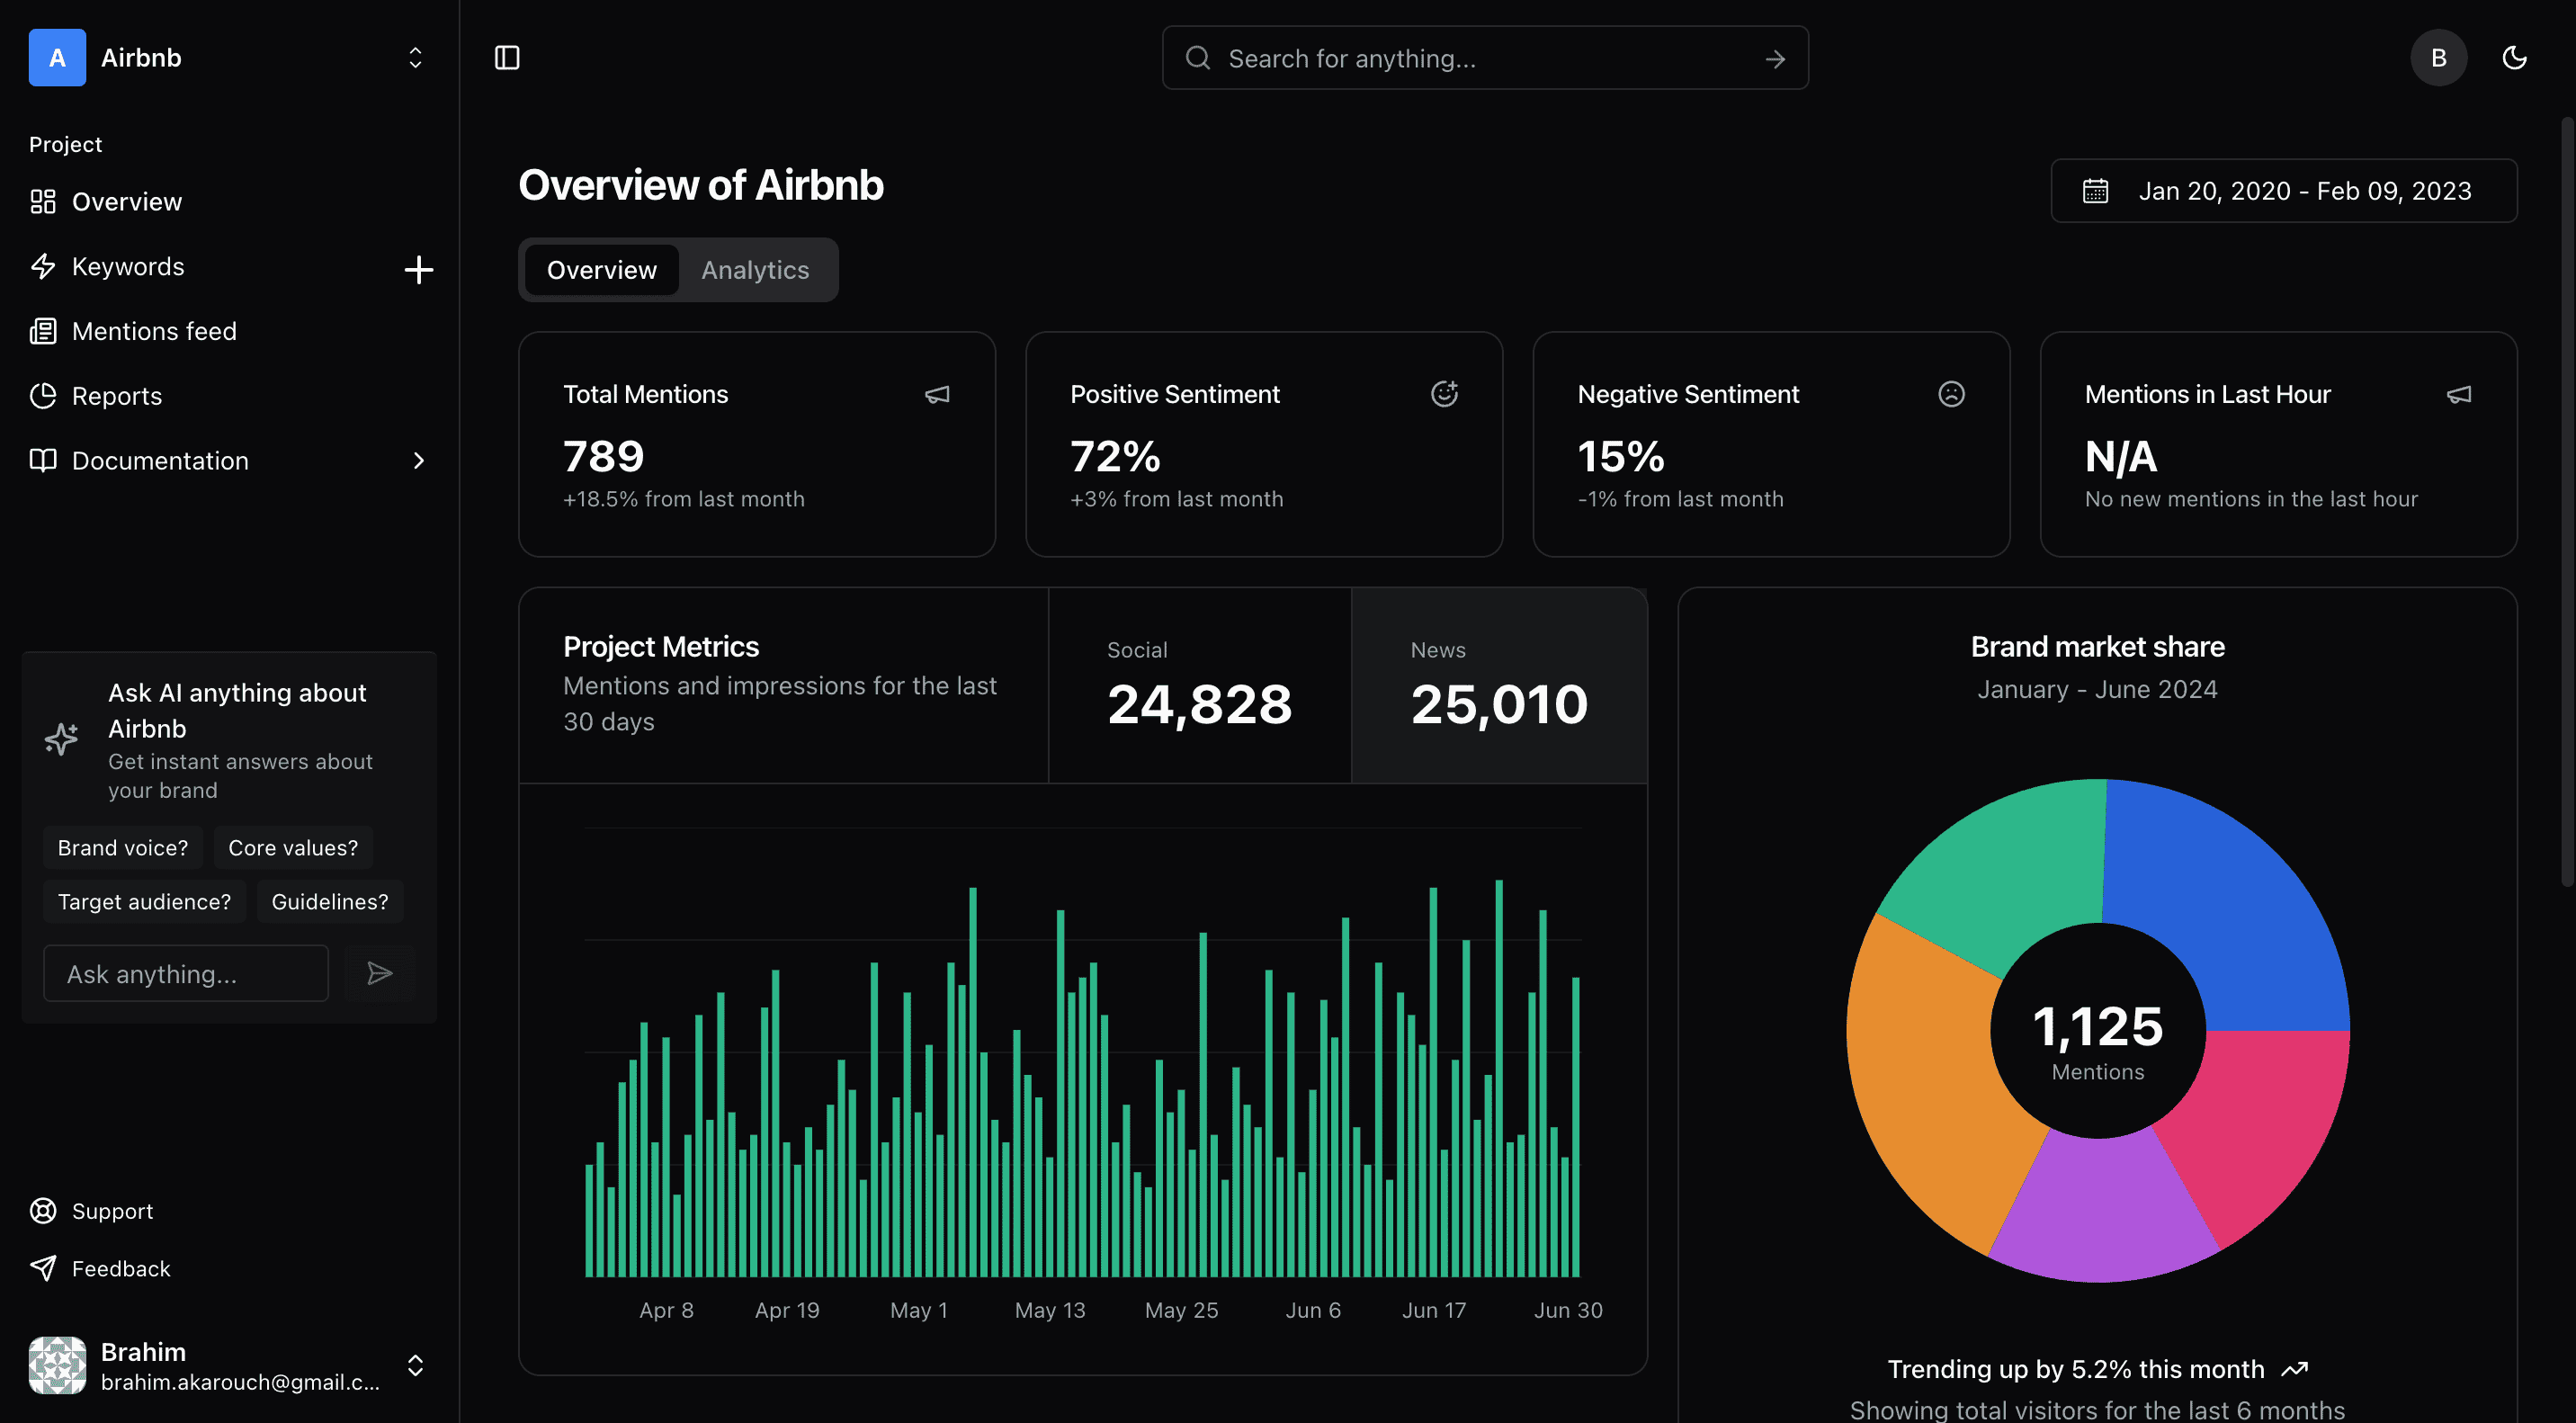Click the Airbnb blue A logo
Viewport: 2576px width, 1423px height.
pos(57,58)
